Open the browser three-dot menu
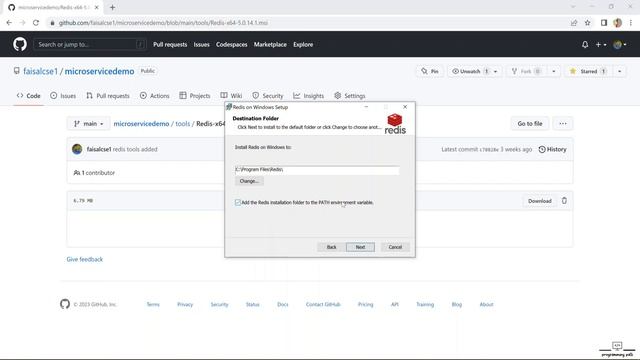This screenshot has height=360, width=640. click(x=631, y=23)
